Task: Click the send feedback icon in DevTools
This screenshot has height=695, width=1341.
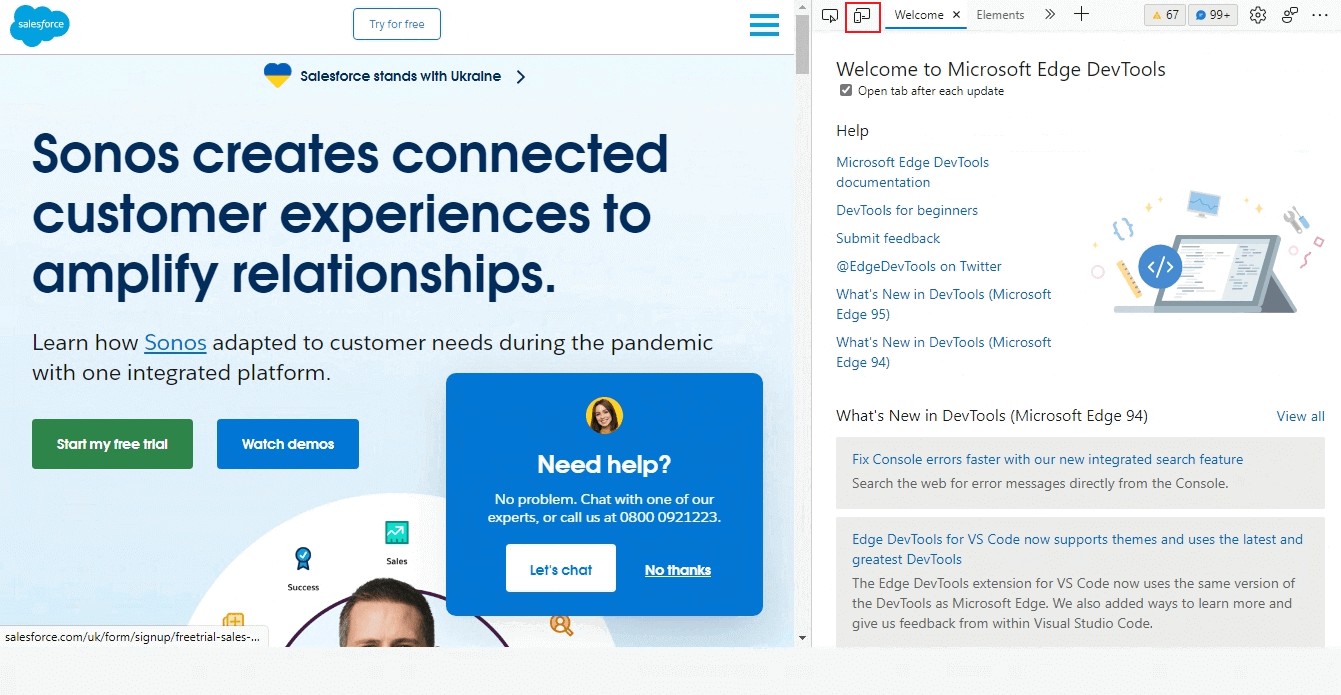Action: tap(1288, 15)
